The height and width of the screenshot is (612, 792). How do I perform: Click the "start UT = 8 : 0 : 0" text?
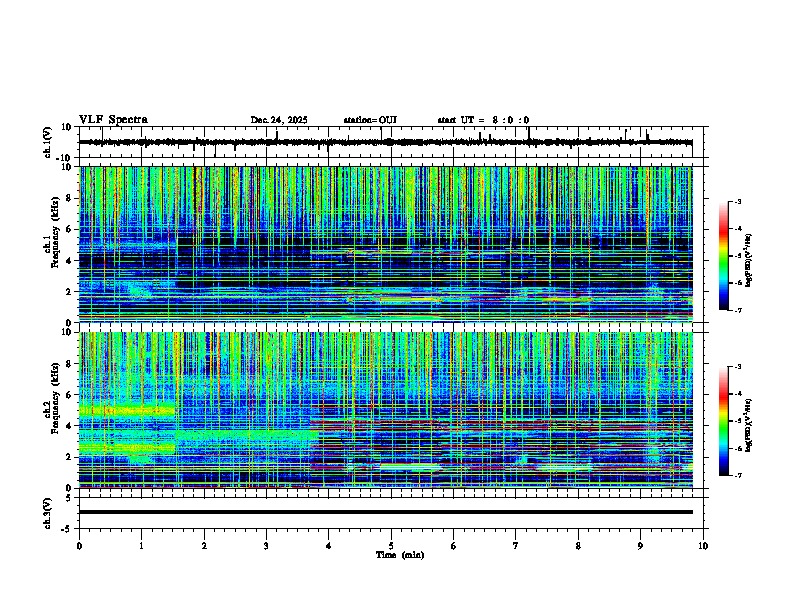tap(483, 120)
